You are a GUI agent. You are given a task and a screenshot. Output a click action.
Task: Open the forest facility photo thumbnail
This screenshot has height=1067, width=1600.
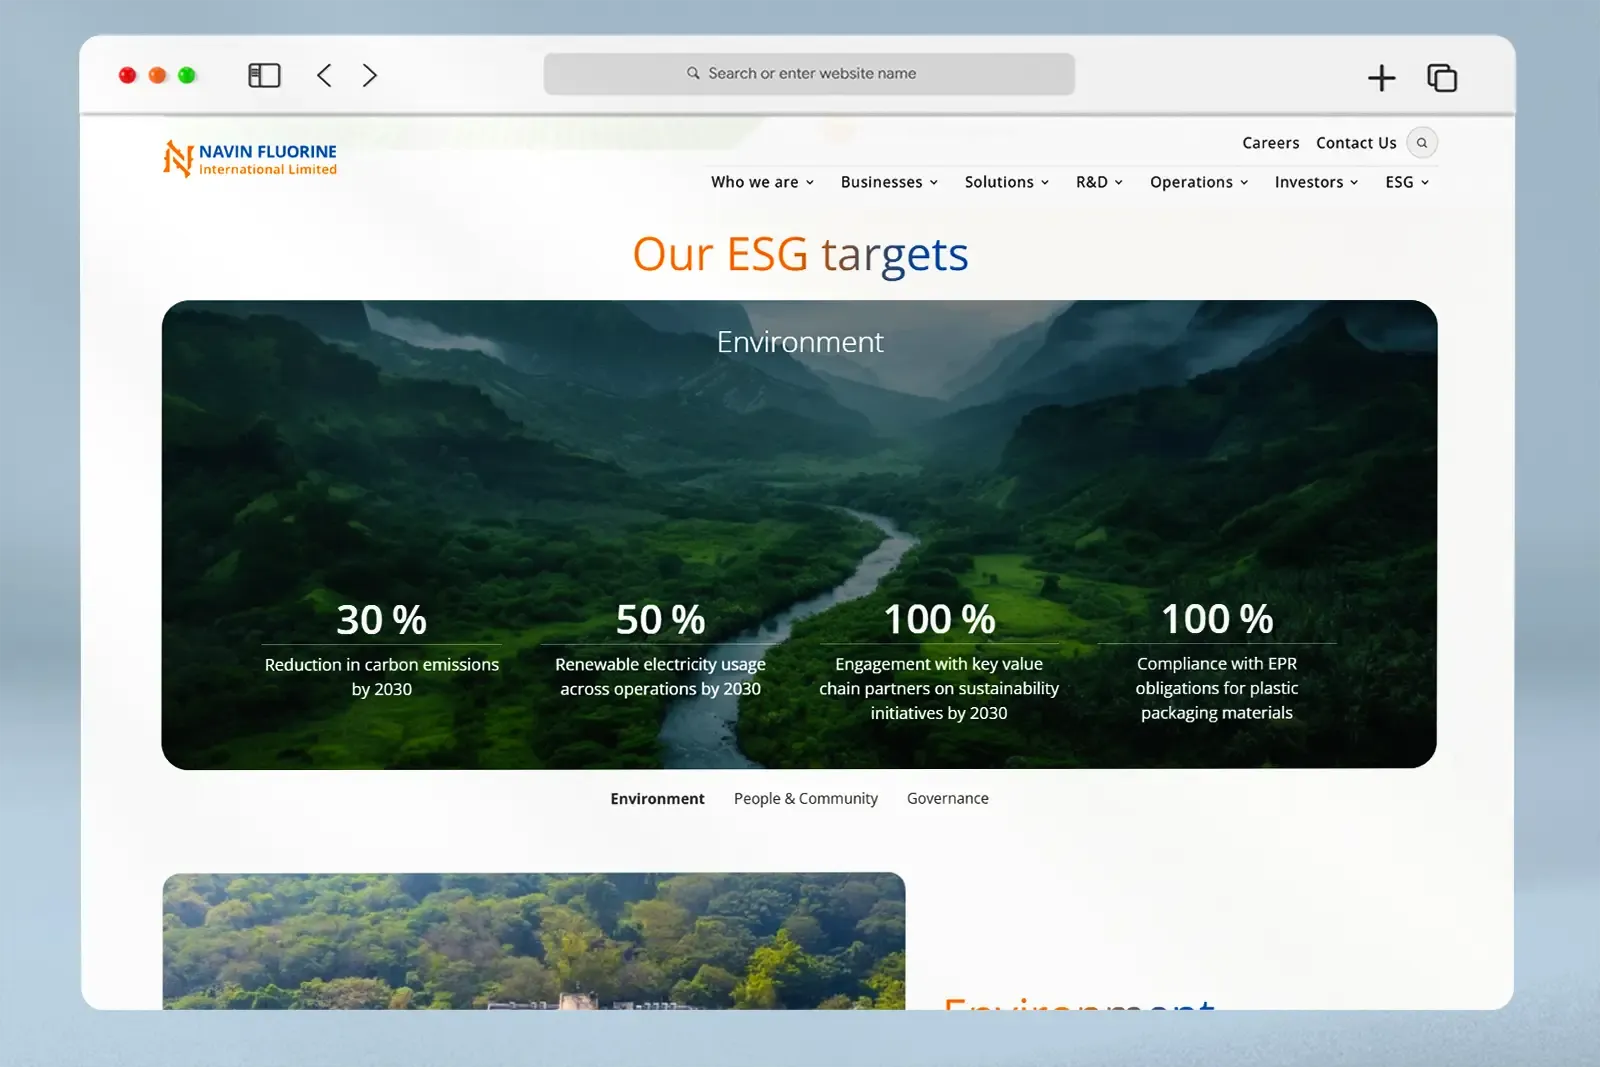click(x=534, y=941)
